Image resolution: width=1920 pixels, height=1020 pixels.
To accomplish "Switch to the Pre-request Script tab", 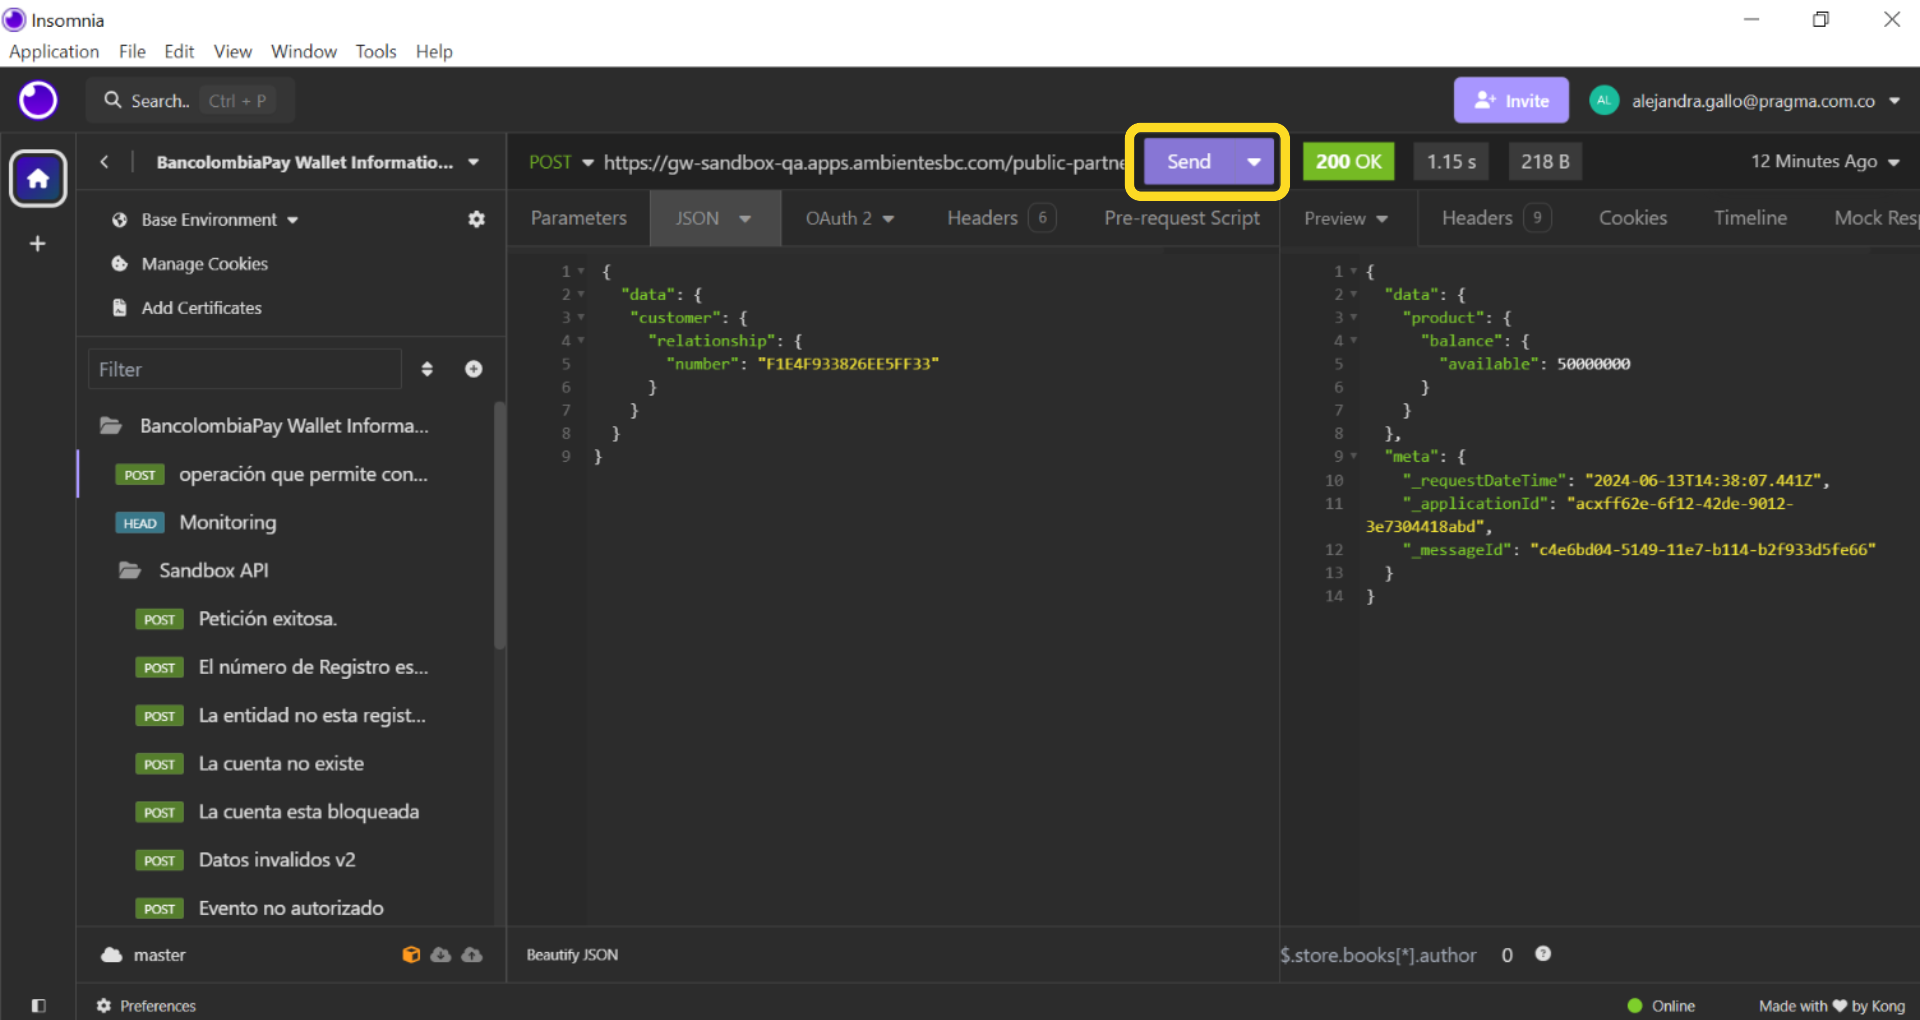I will coord(1182,218).
